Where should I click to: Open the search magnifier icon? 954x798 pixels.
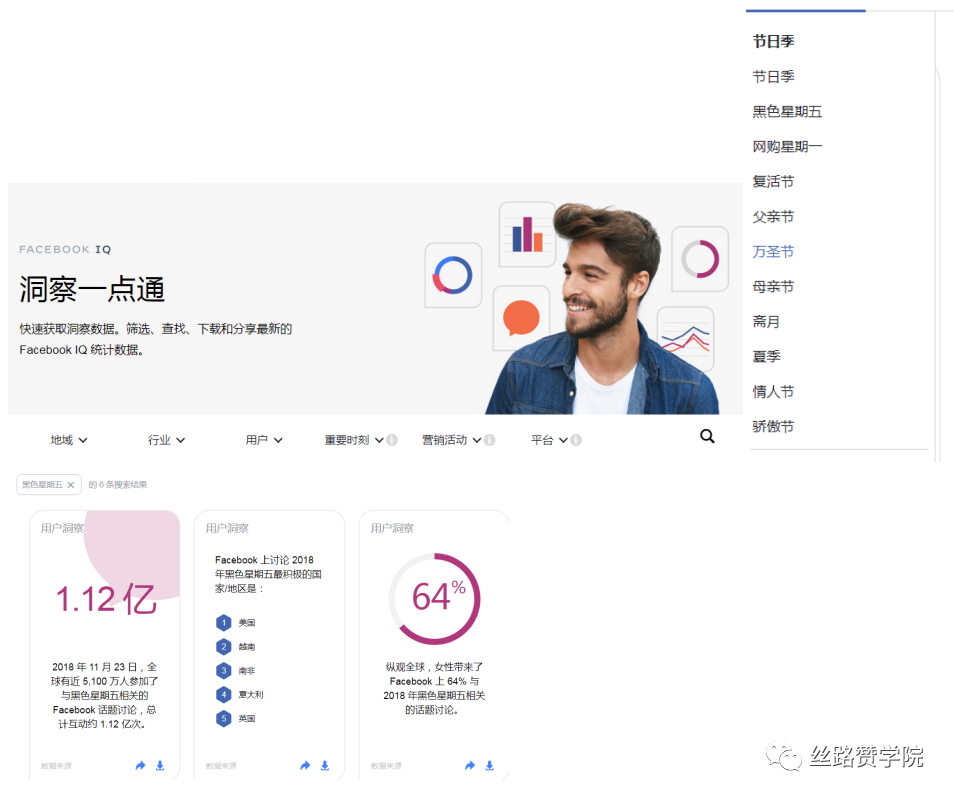[x=707, y=436]
